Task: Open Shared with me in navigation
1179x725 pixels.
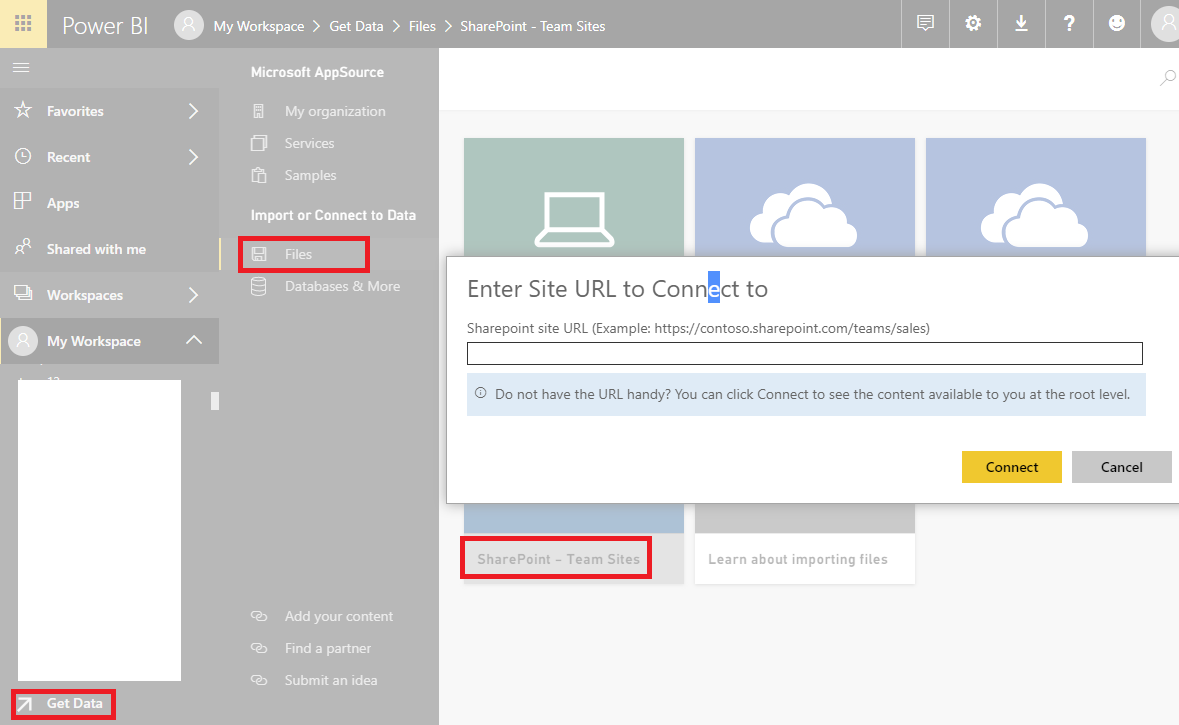Action: [96, 249]
